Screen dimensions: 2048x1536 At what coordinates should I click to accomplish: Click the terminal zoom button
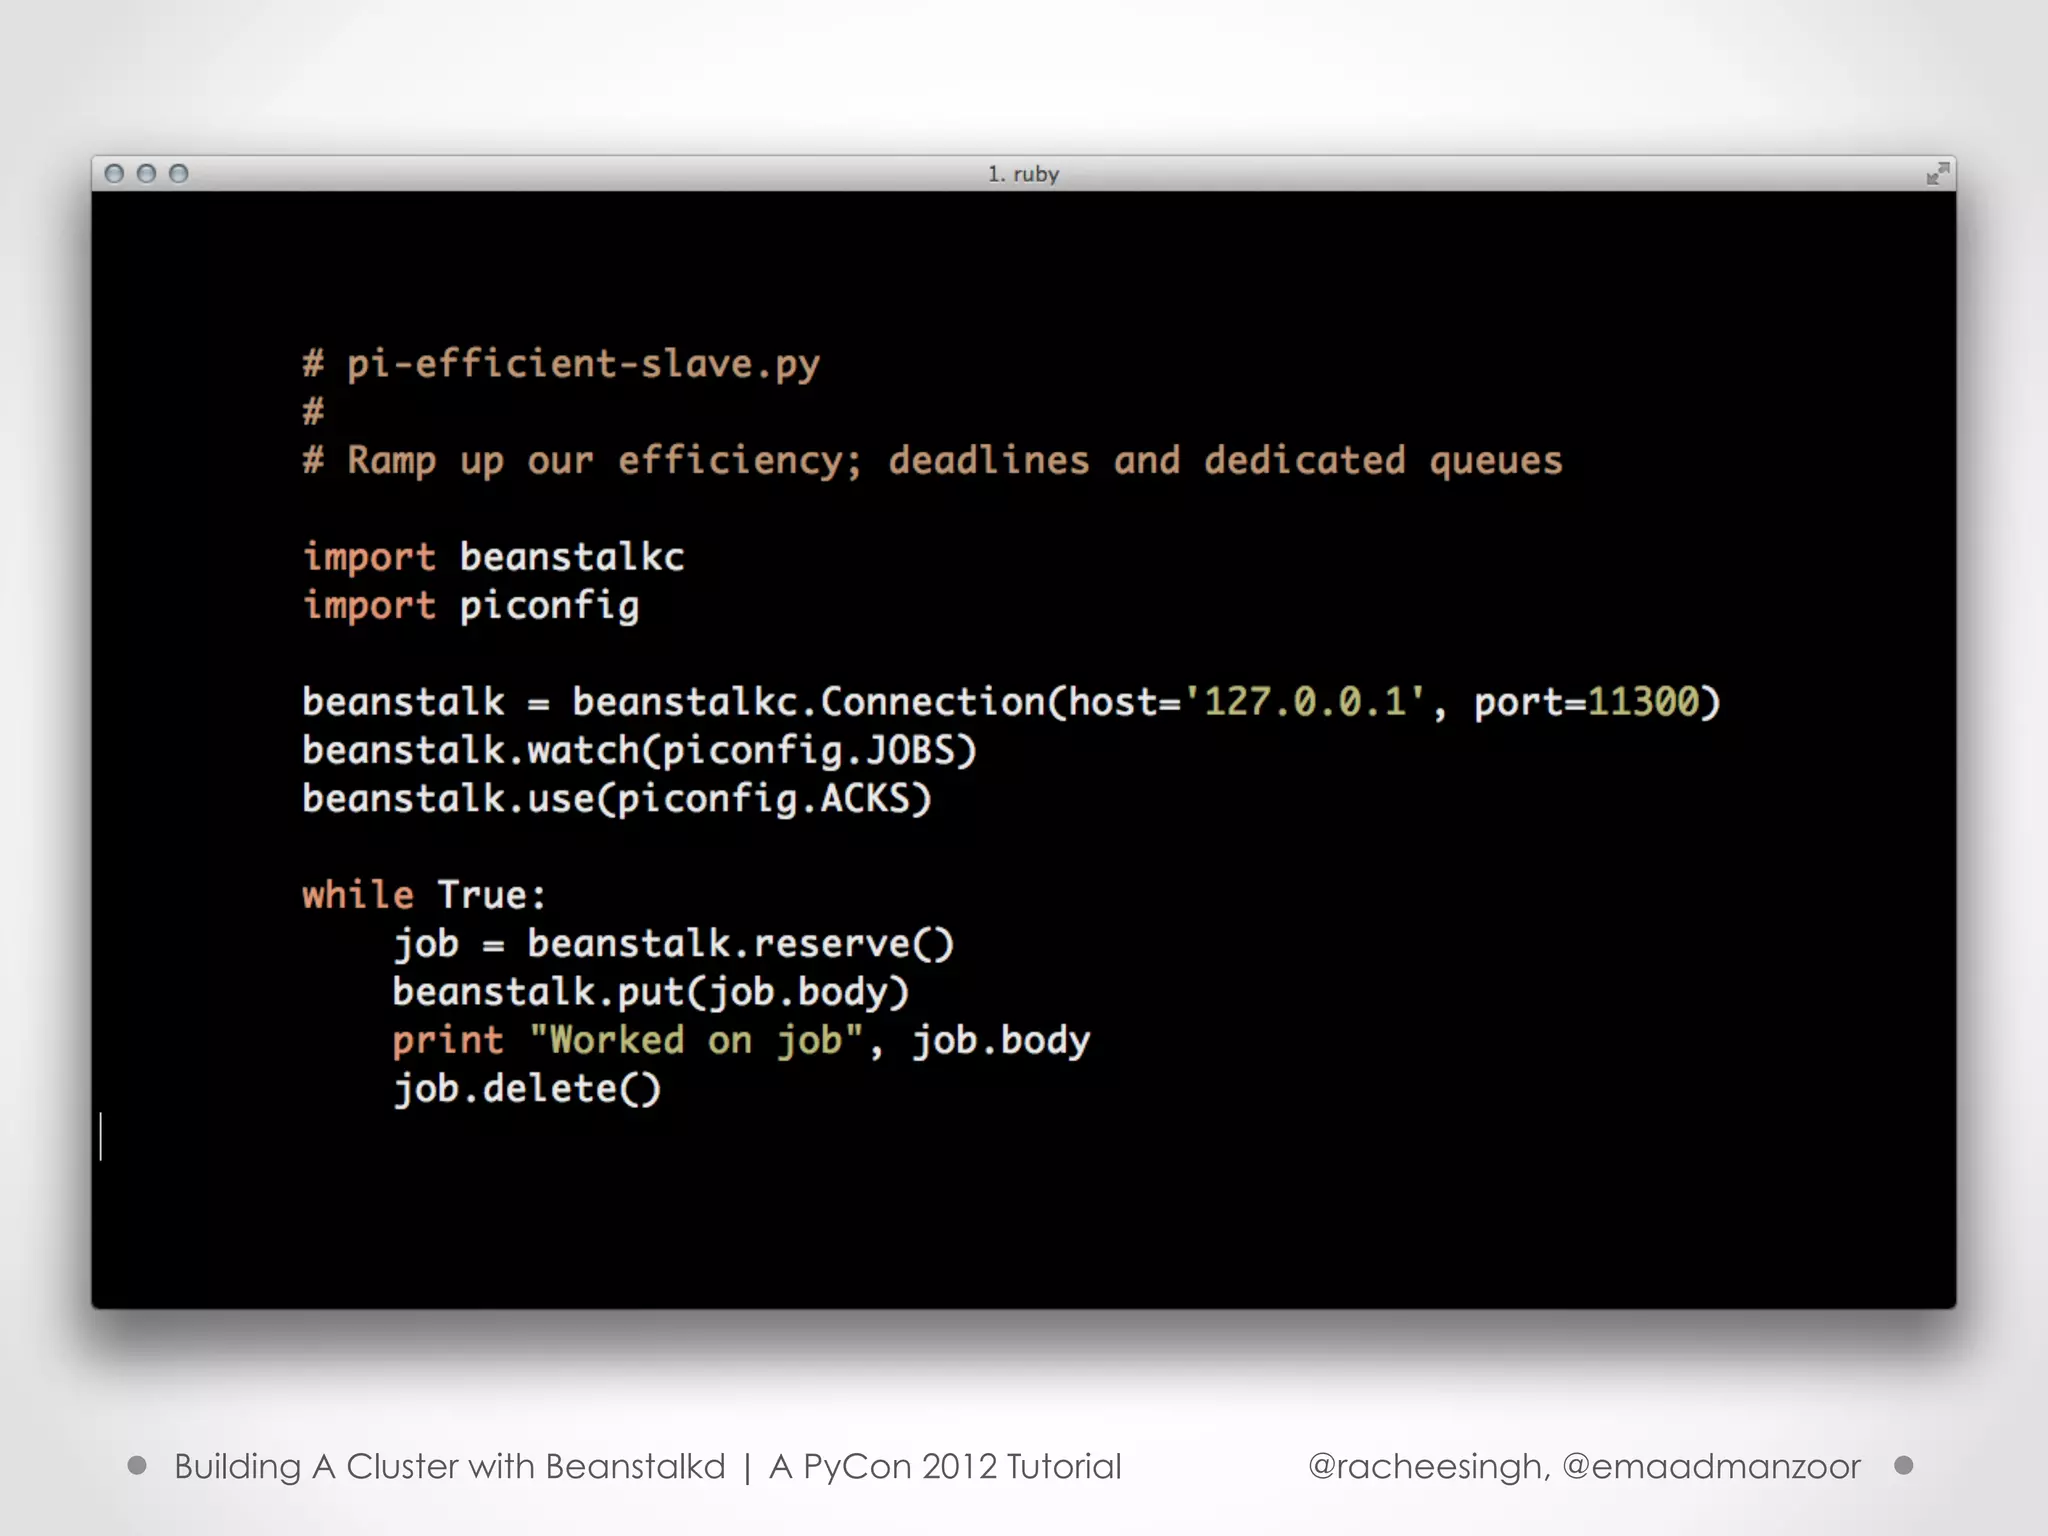(x=179, y=174)
